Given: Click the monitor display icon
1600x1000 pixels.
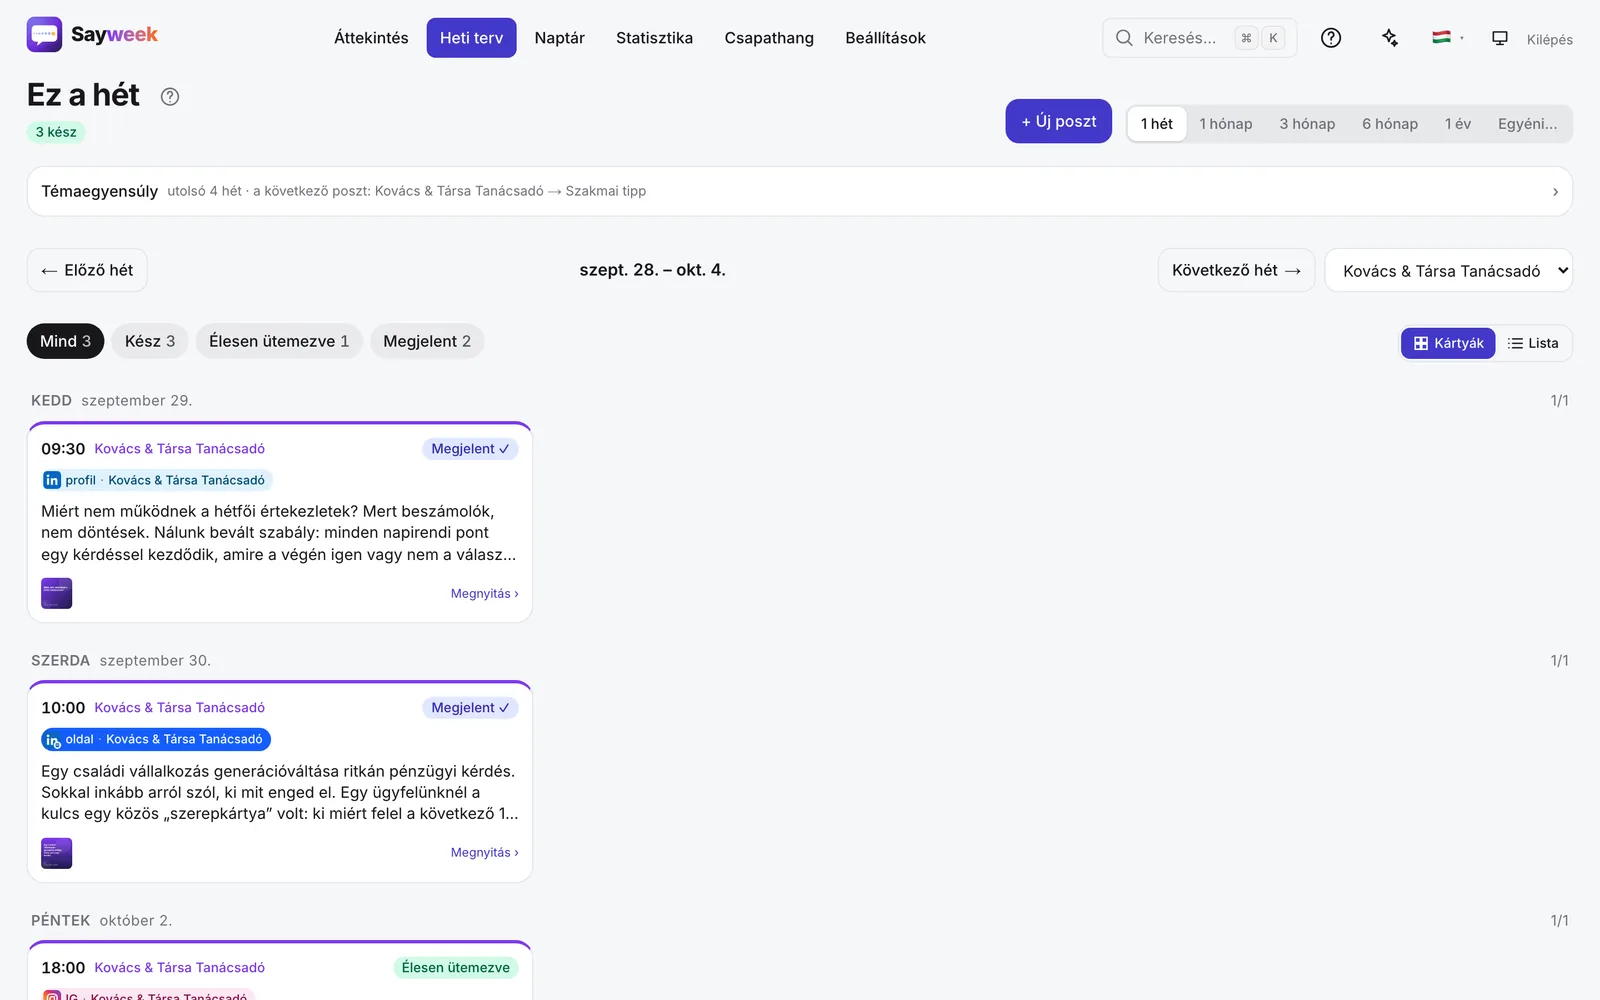Looking at the screenshot, I should pos(1500,38).
